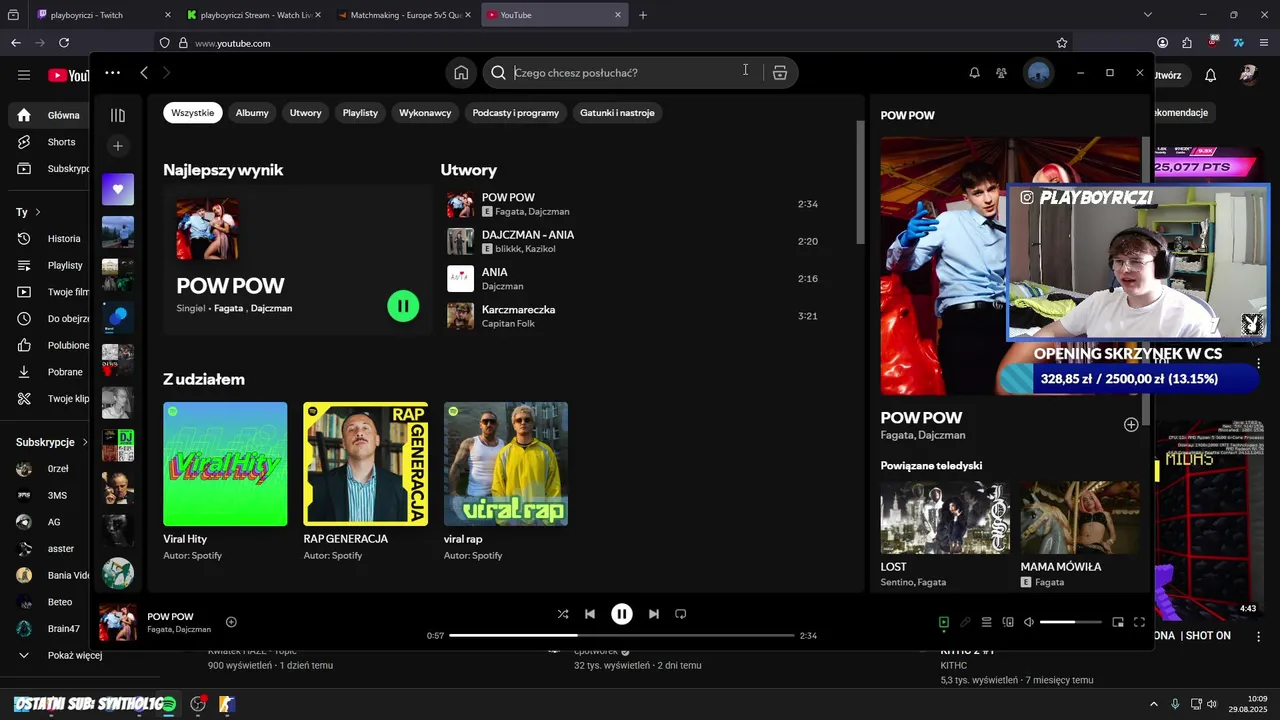Open Spotify notifications bell
The image size is (1280, 720).
coord(974,73)
